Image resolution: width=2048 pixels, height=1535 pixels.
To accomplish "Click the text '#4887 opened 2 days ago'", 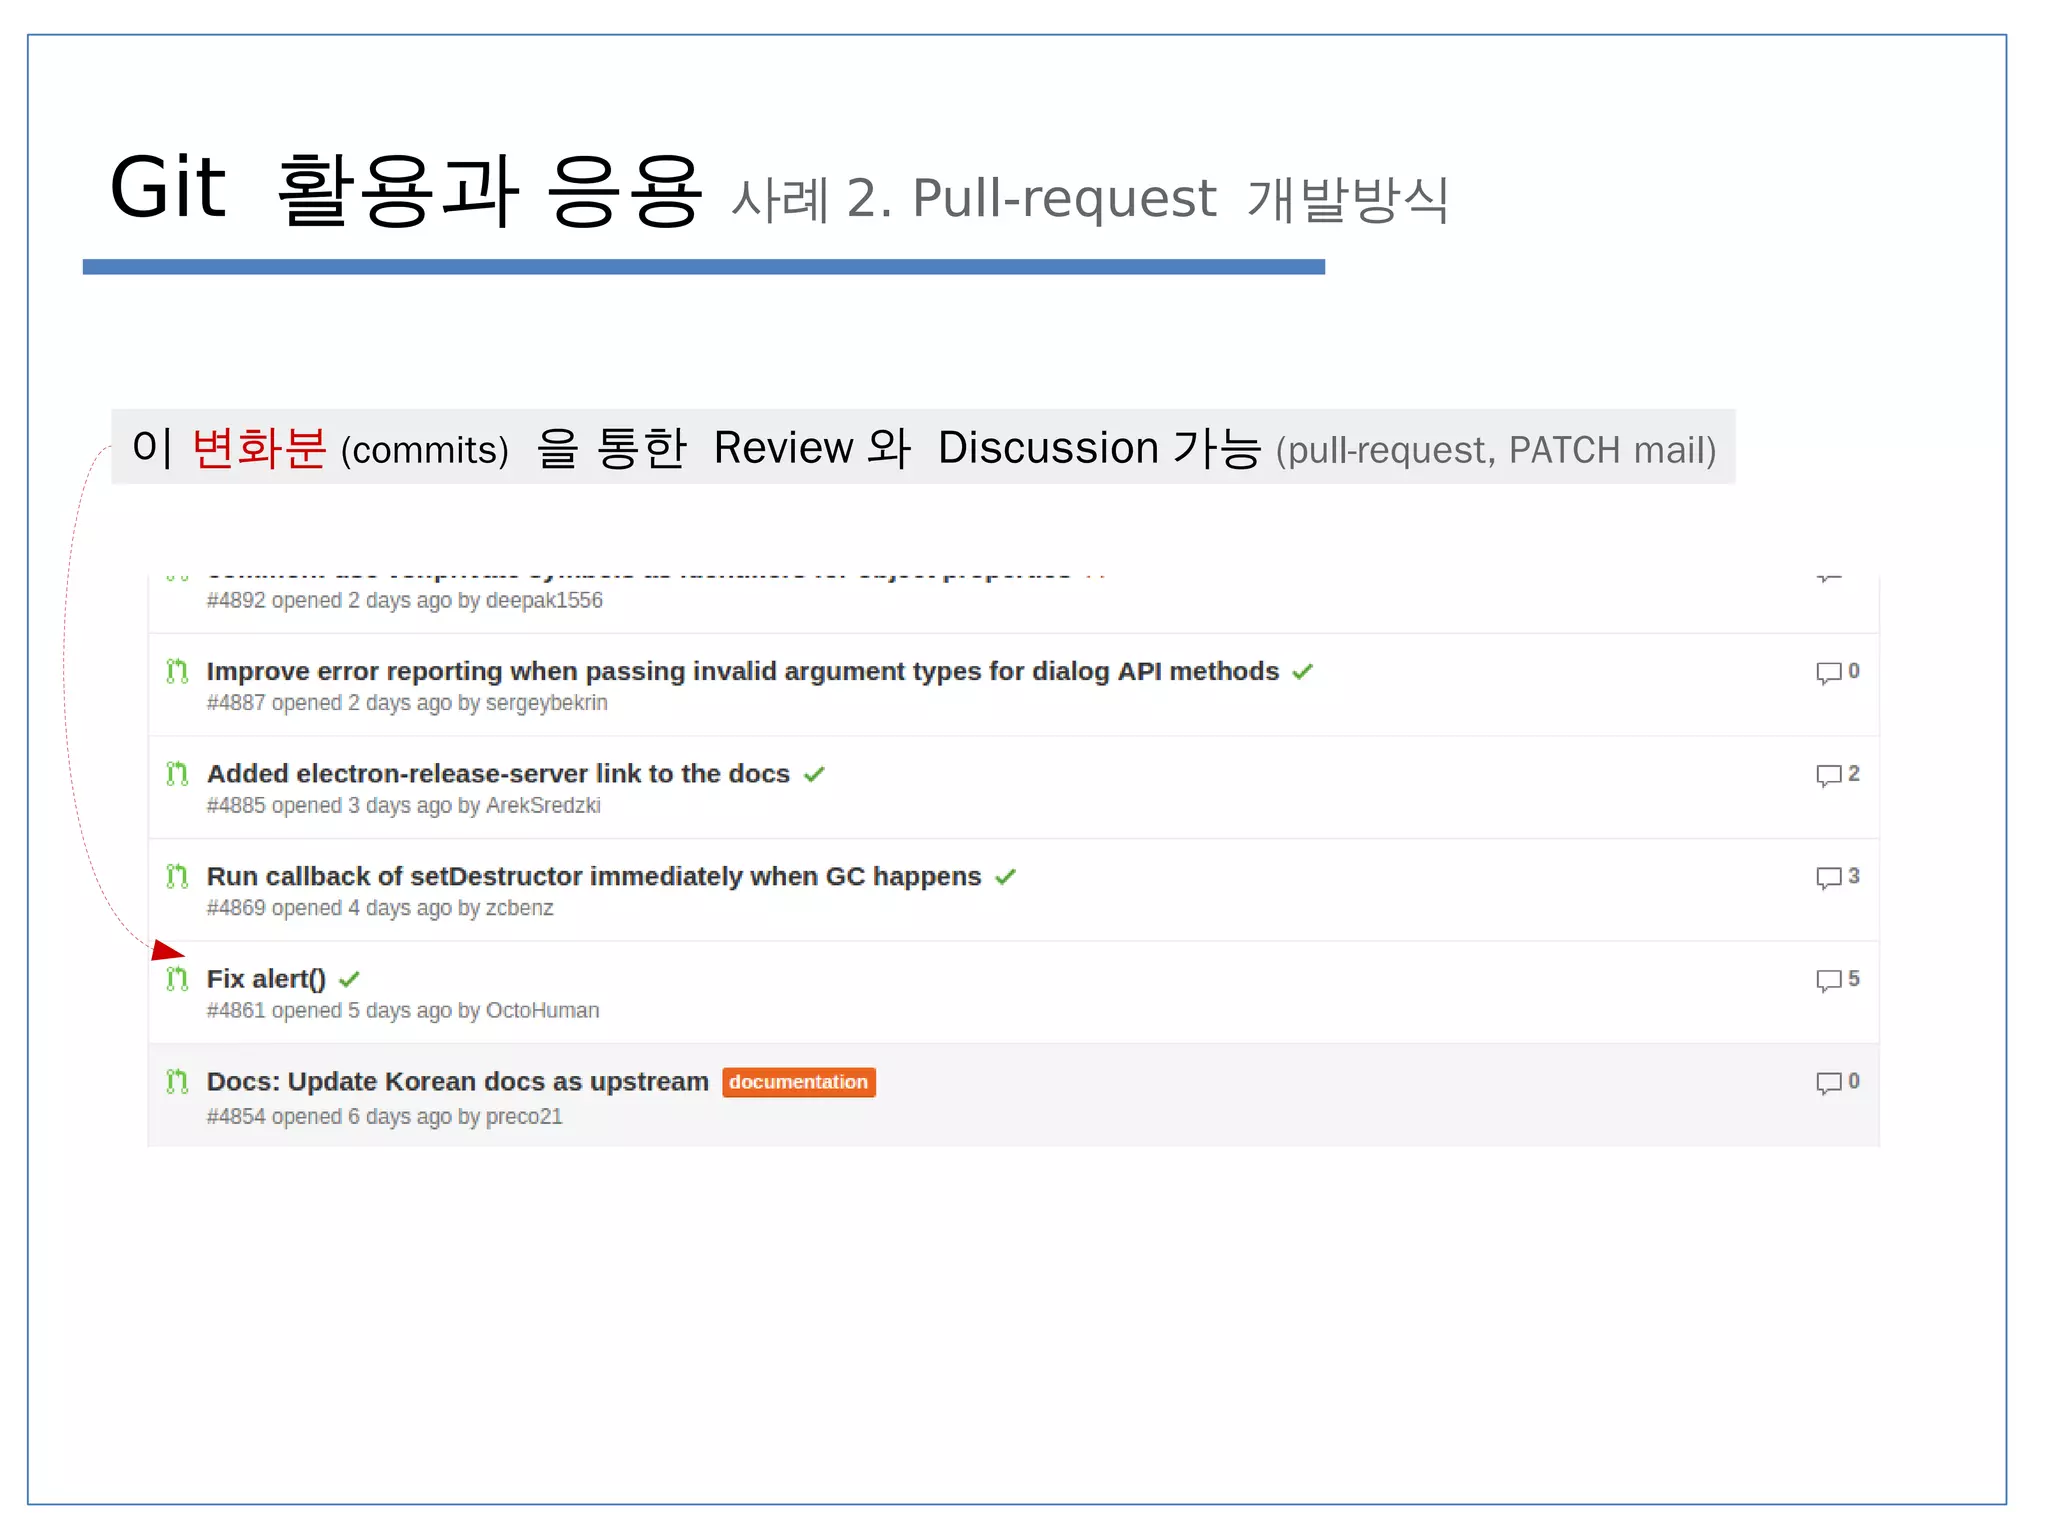I will (329, 703).
